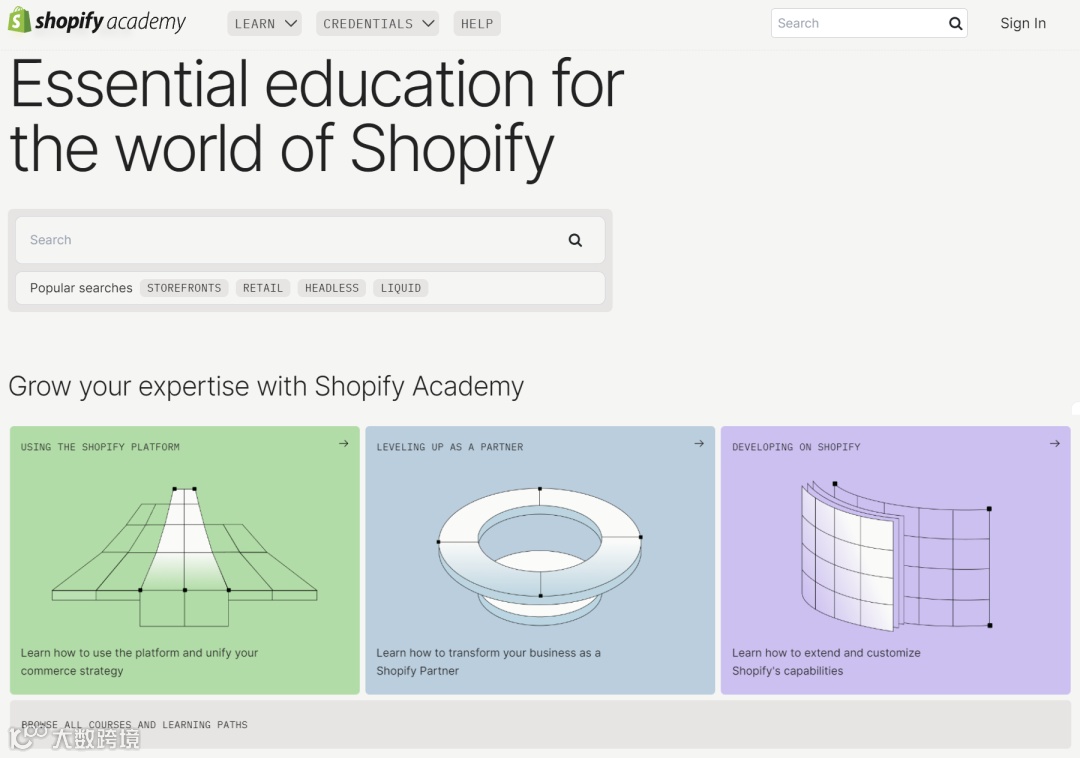The height and width of the screenshot is (758, 1080).
Task: Select the Retail popular search tag
Action: [x=262, y=288]
